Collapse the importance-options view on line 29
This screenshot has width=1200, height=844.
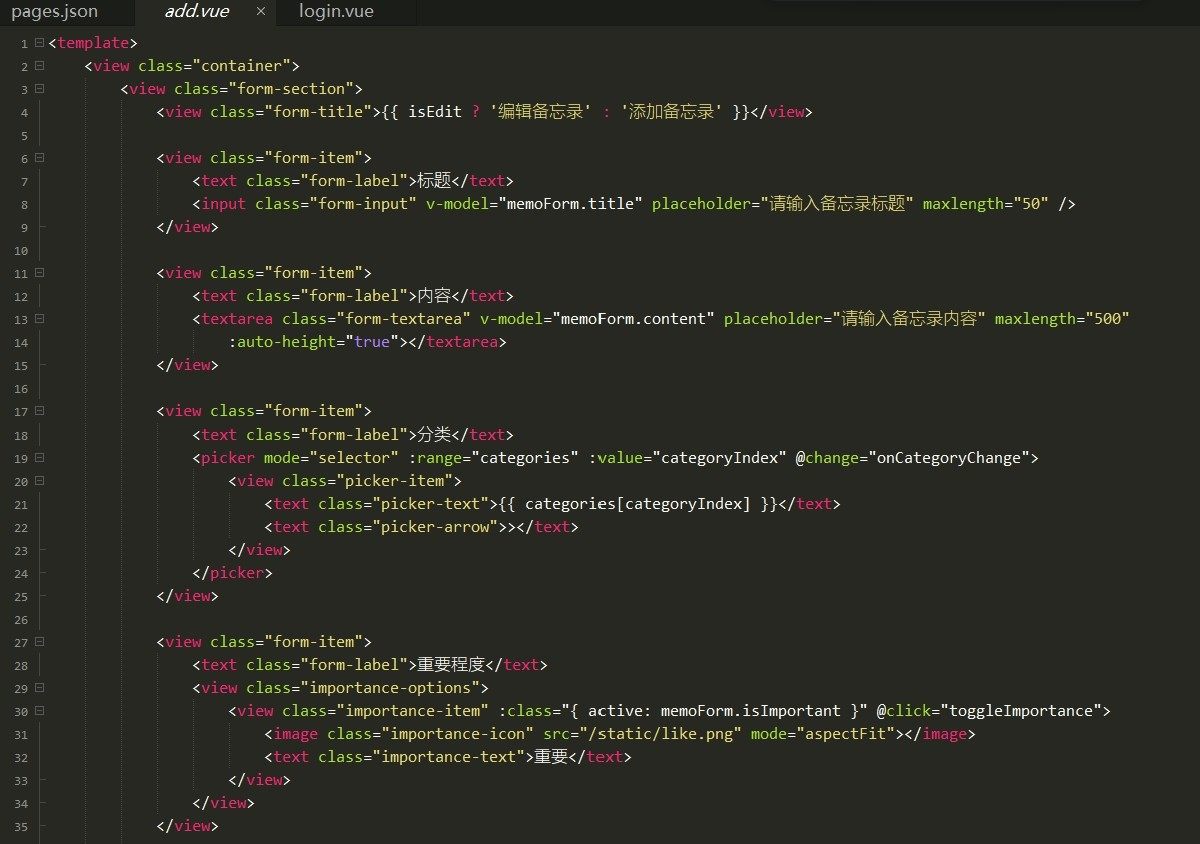(39, 688)
